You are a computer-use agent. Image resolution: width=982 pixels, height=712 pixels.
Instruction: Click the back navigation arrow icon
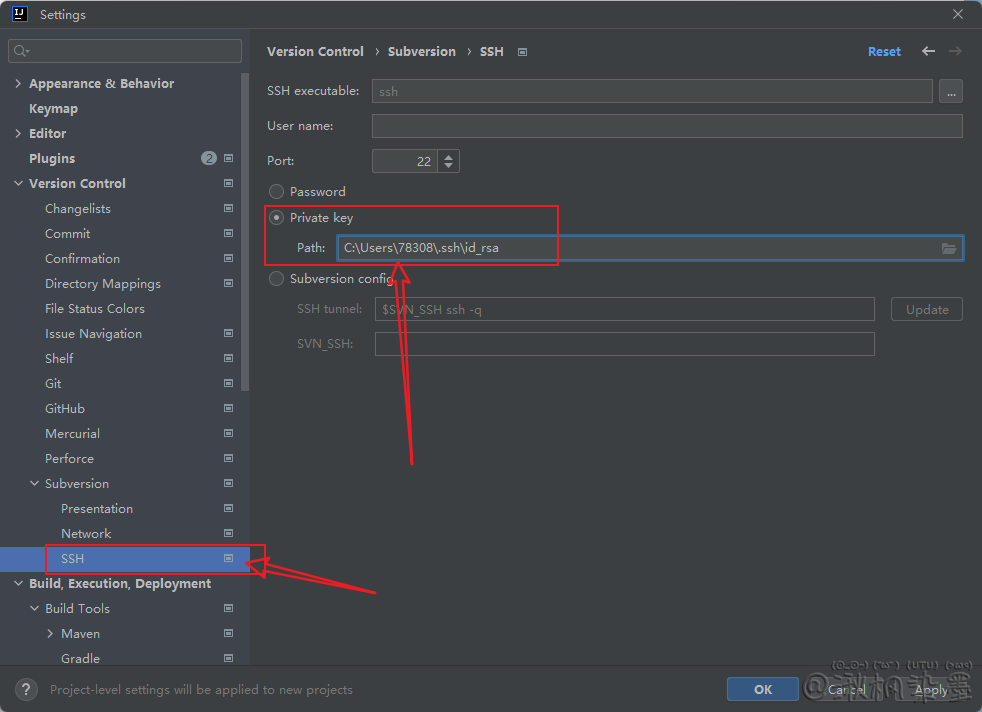click(929, 51)
